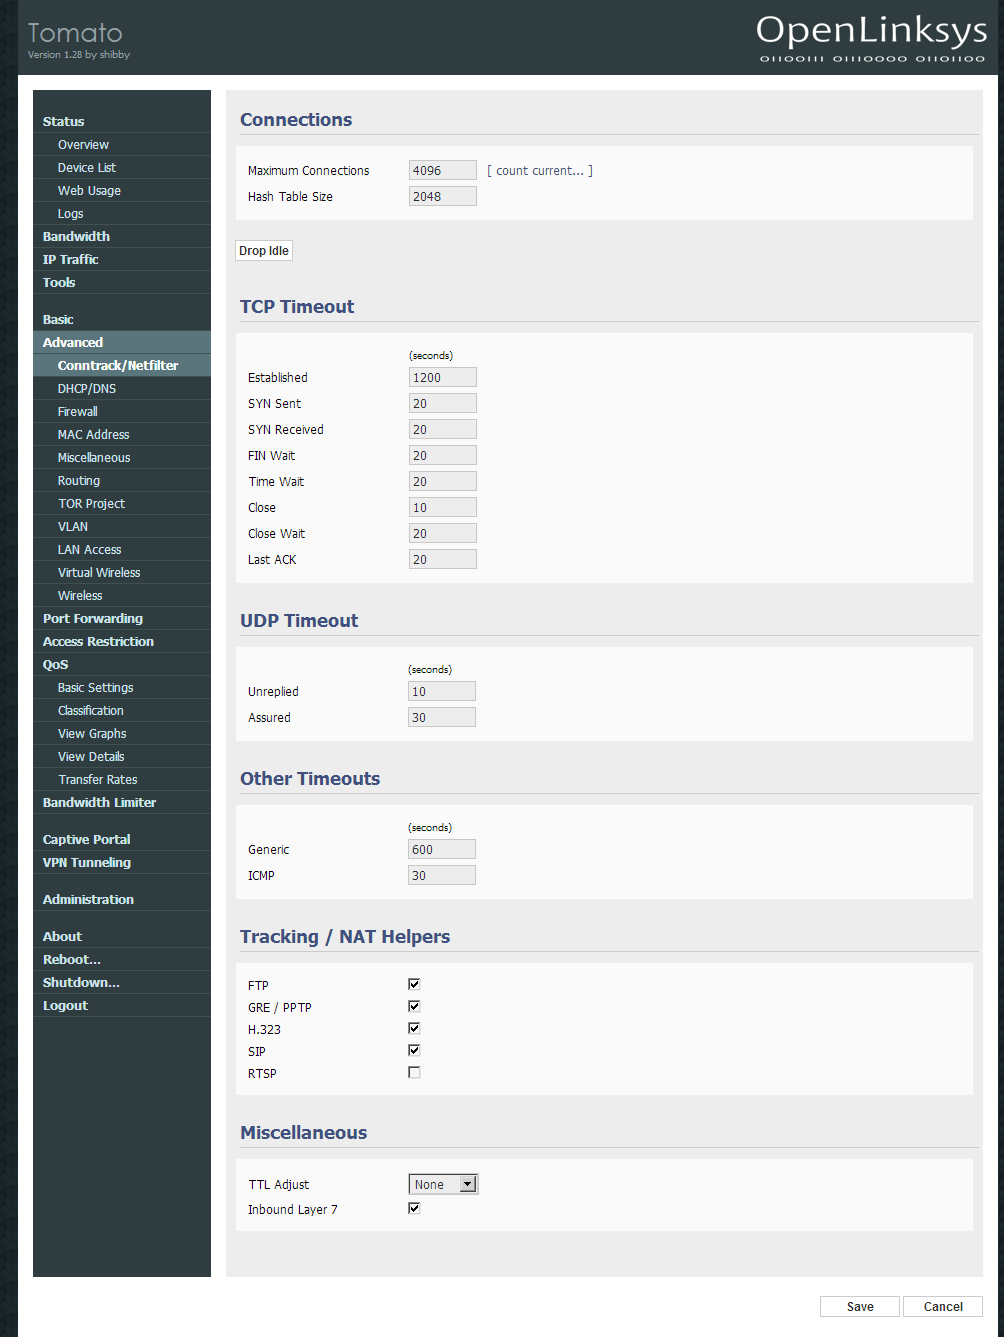Click the OpenLinksys logo
The image size is (1004, 1337).
(871, 38)
